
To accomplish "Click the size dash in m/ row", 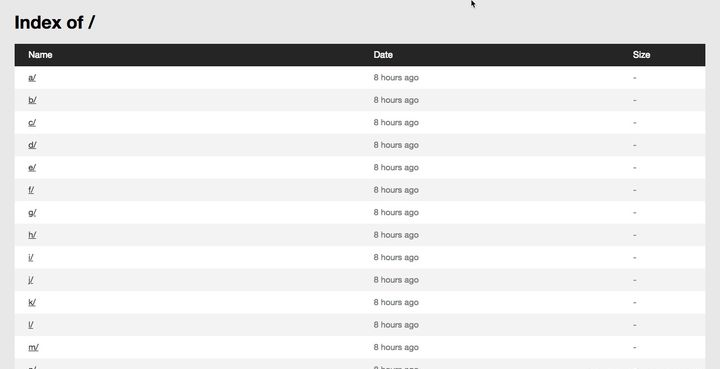I will click(635, 347).
